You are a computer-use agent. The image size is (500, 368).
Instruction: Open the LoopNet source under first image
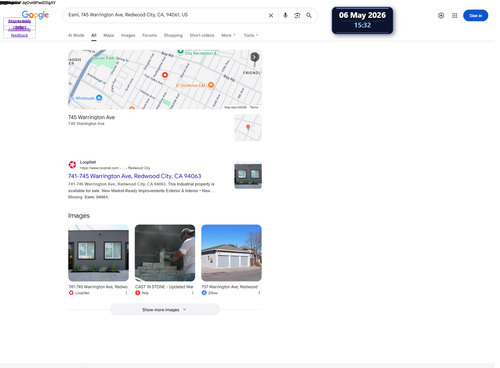coord(79,293)
